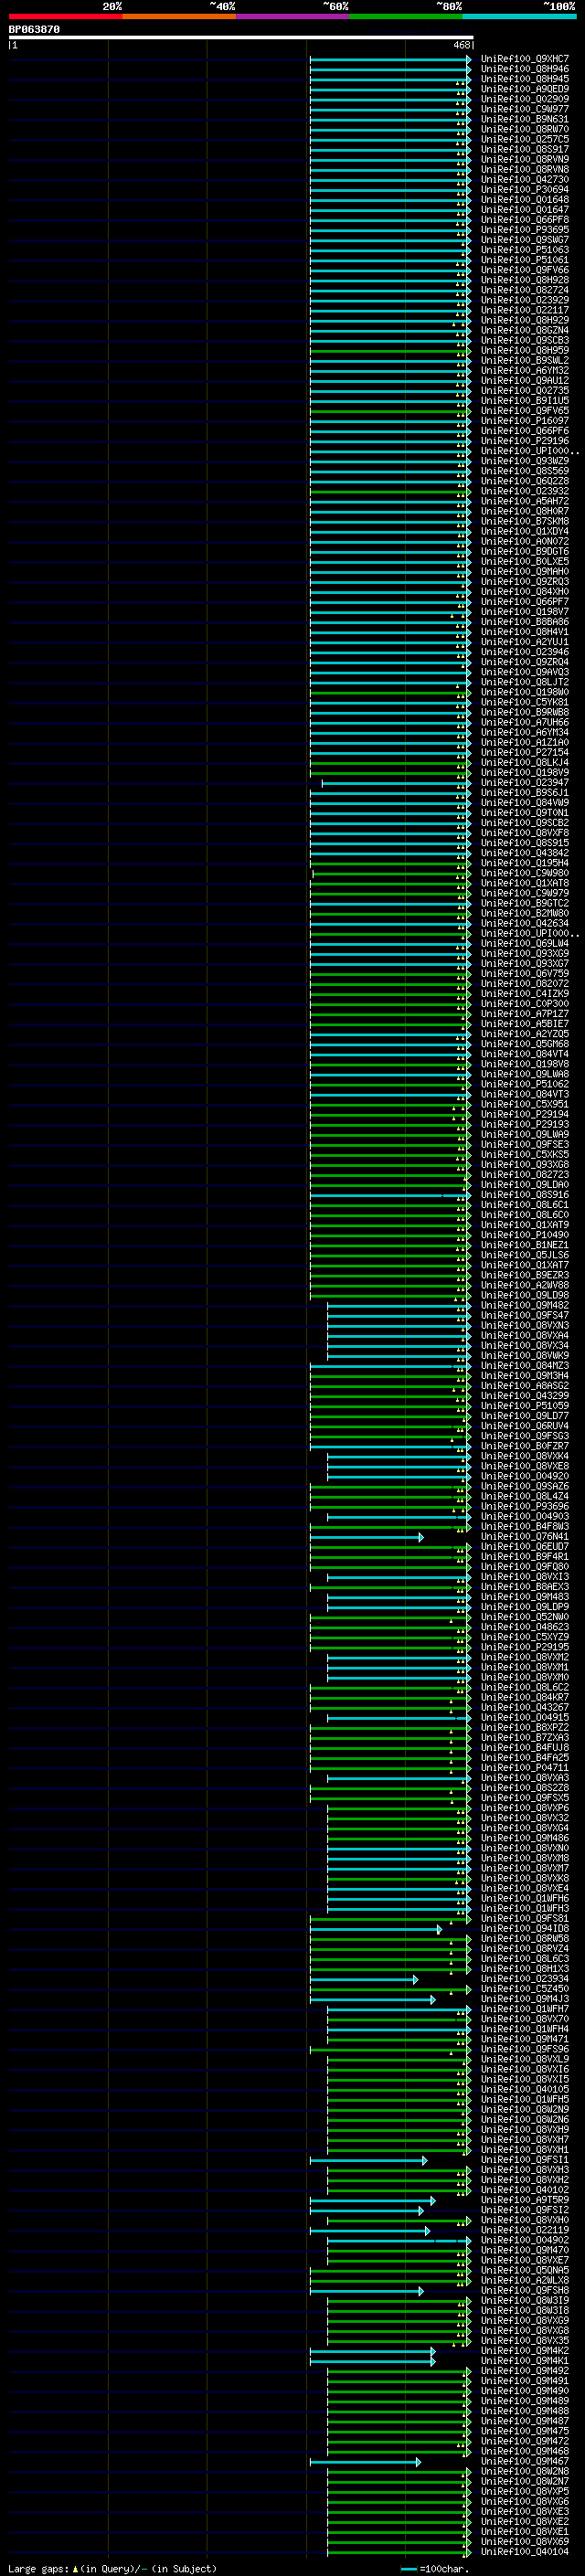The height and width of the screenshot is (2576, 585).
Task: Select hit label UniRef100_Q43299
Action: 524,1396
